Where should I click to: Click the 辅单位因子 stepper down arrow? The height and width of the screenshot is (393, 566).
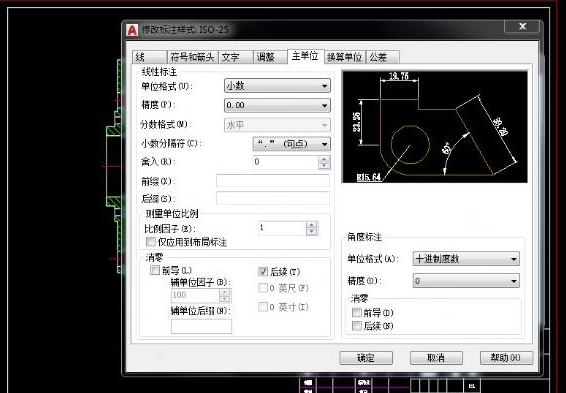pos(225,299)
